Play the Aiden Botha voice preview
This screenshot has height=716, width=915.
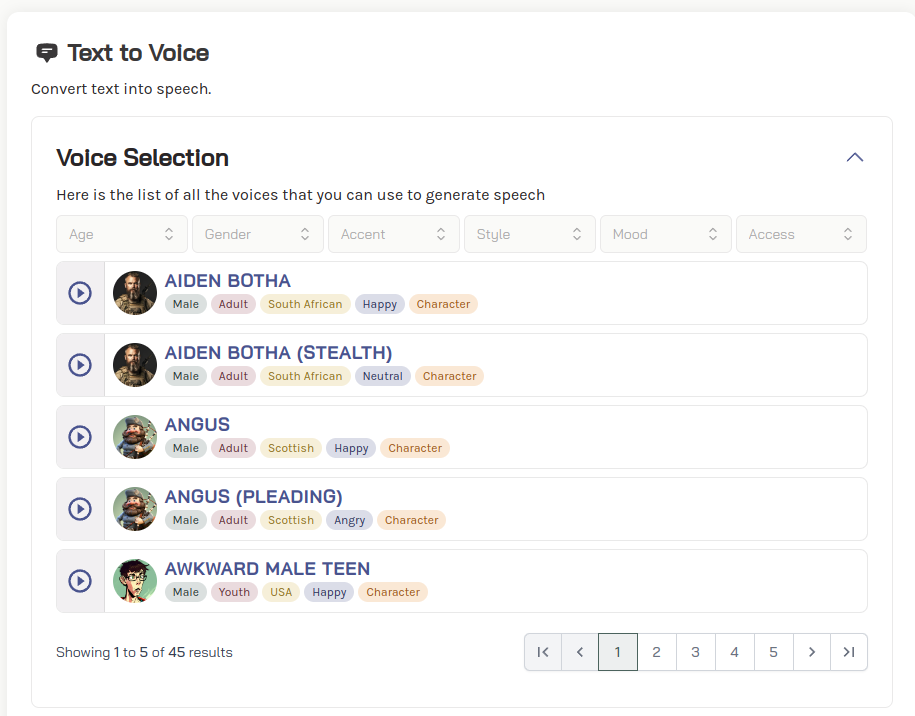tap(80, 293)
